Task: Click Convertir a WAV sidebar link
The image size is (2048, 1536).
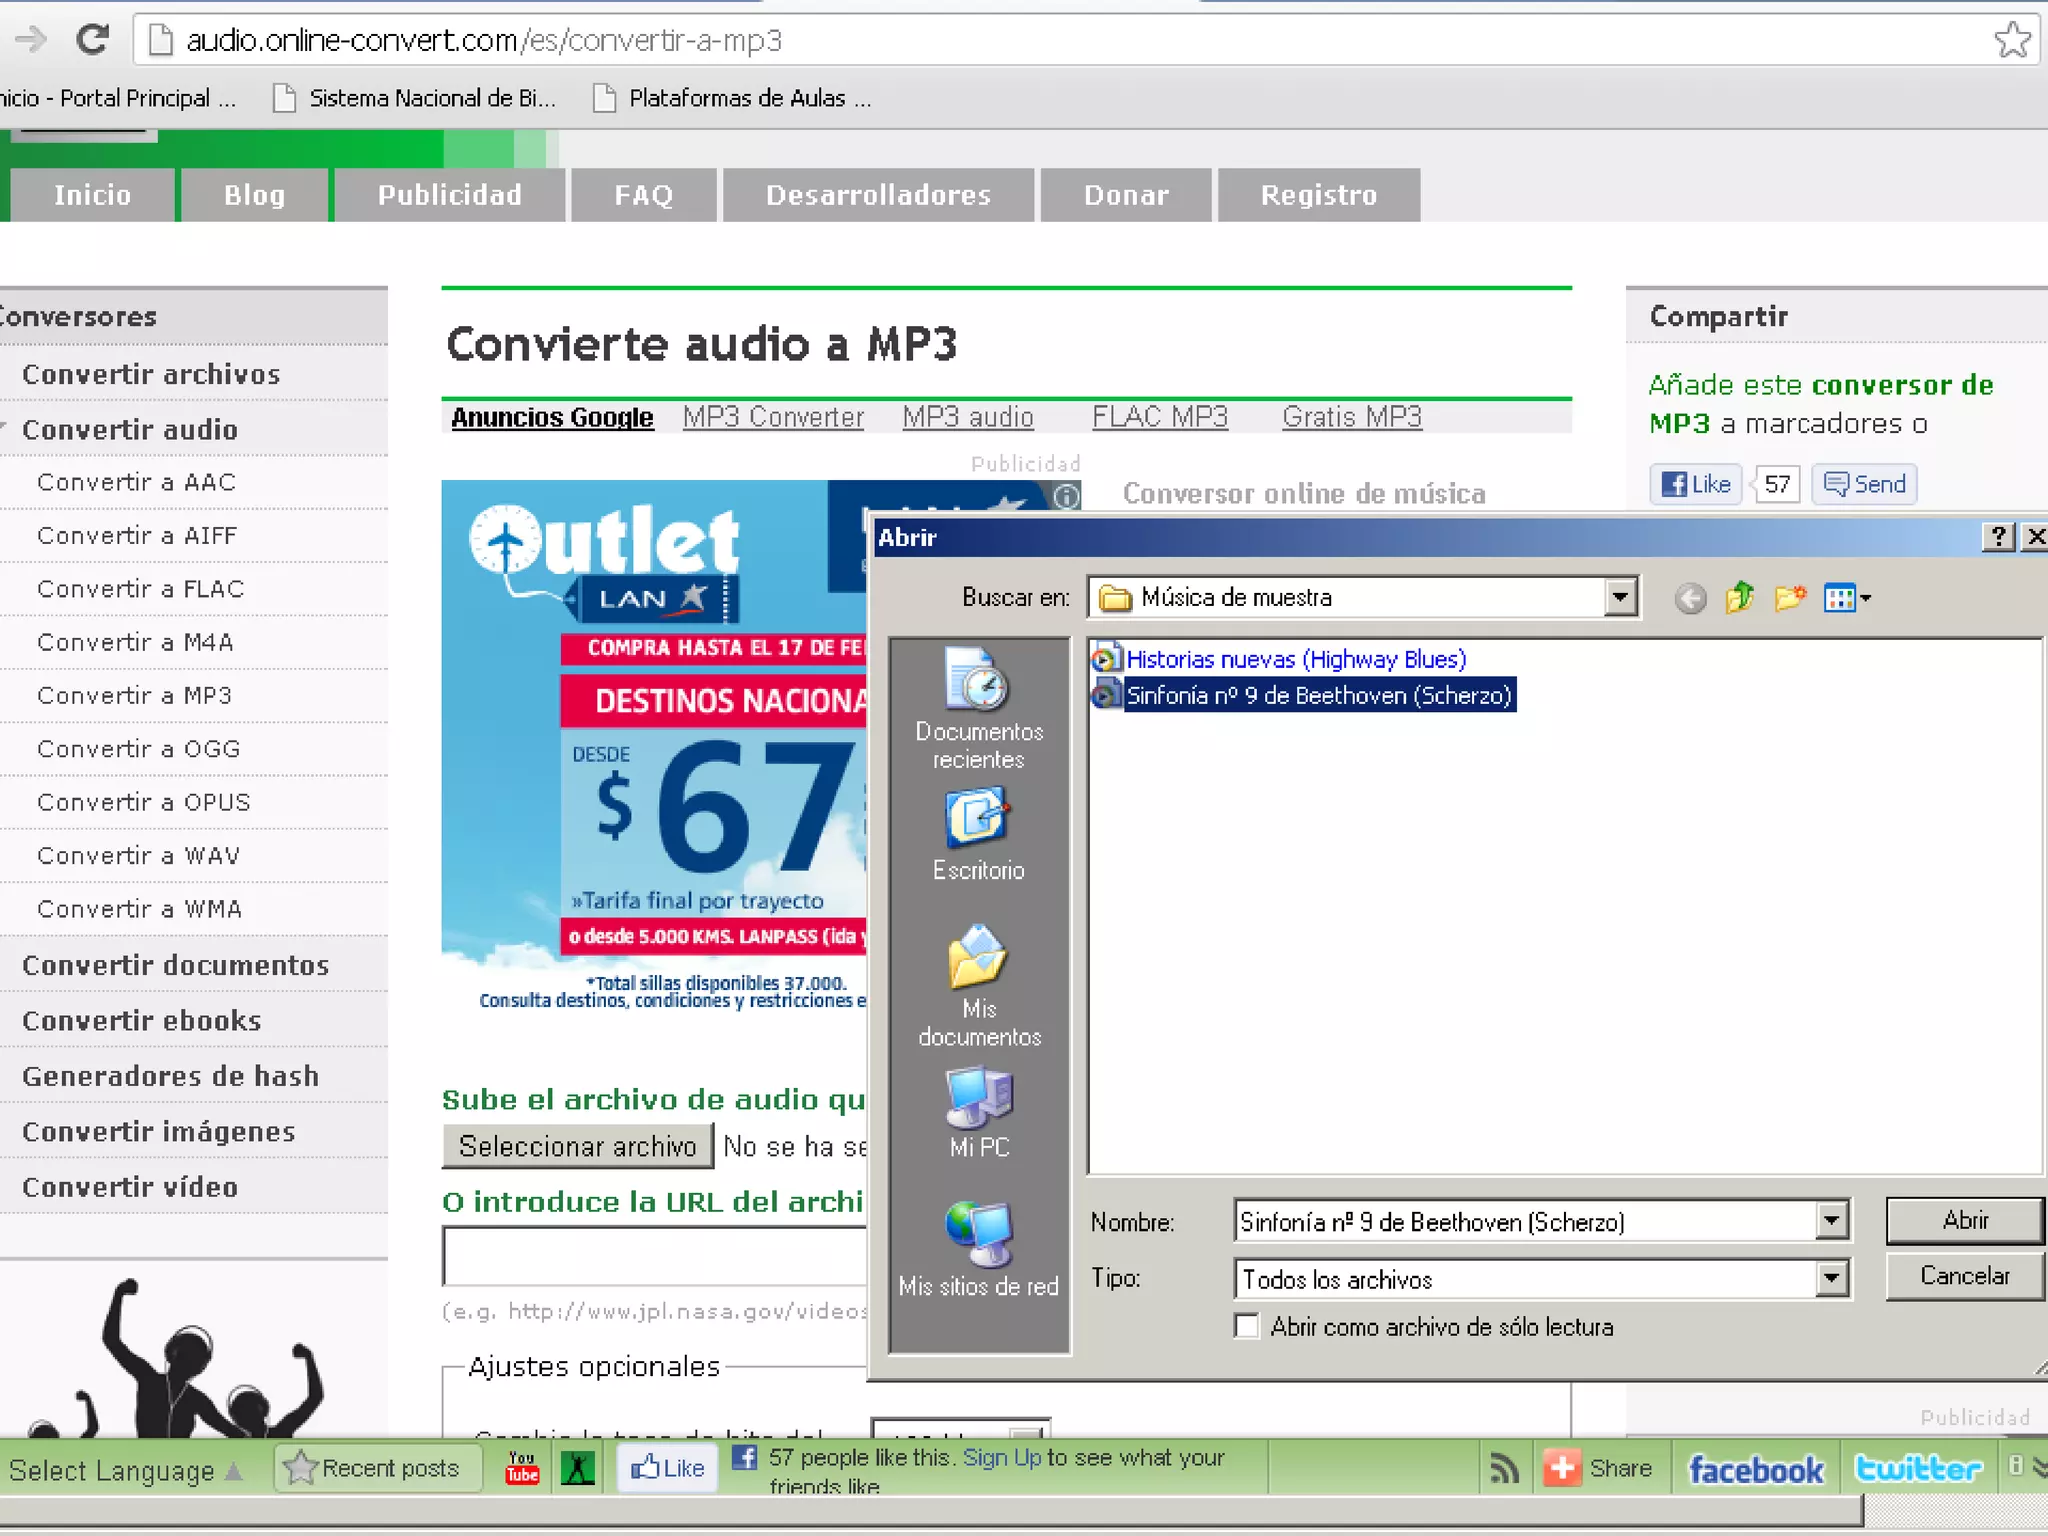Action: 138,855
